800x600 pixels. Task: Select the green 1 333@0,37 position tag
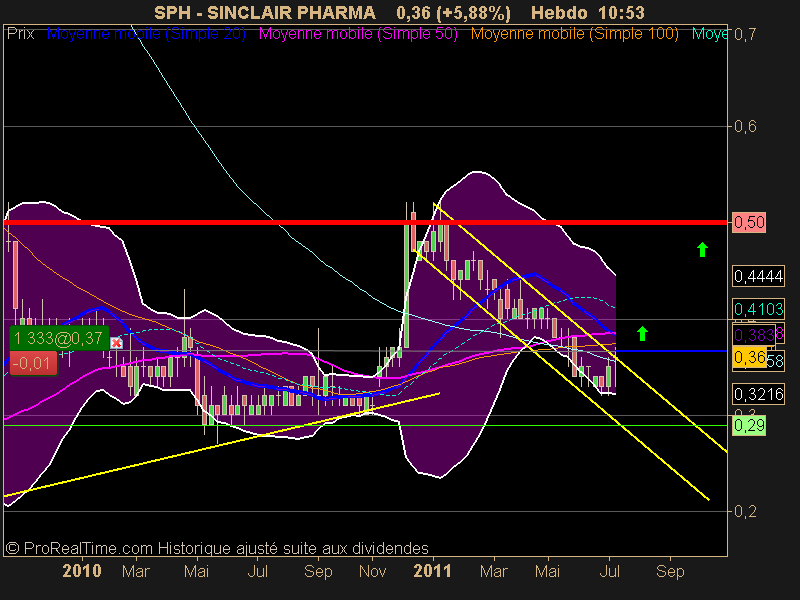click(59, 338)
